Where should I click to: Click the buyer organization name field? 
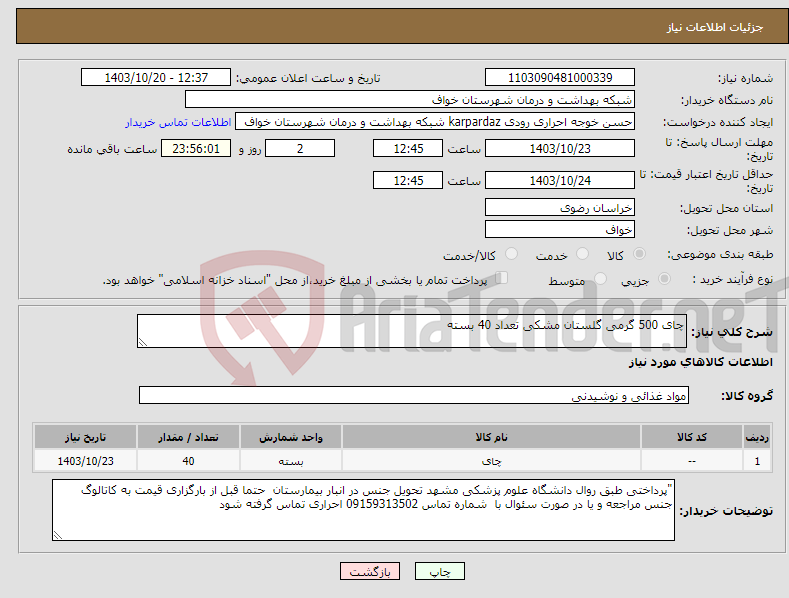click(410, 100)
